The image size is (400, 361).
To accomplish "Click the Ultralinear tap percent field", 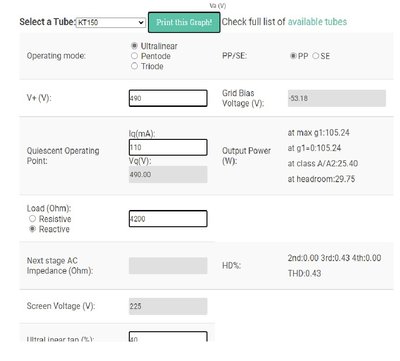I will (x=168, y=337).
